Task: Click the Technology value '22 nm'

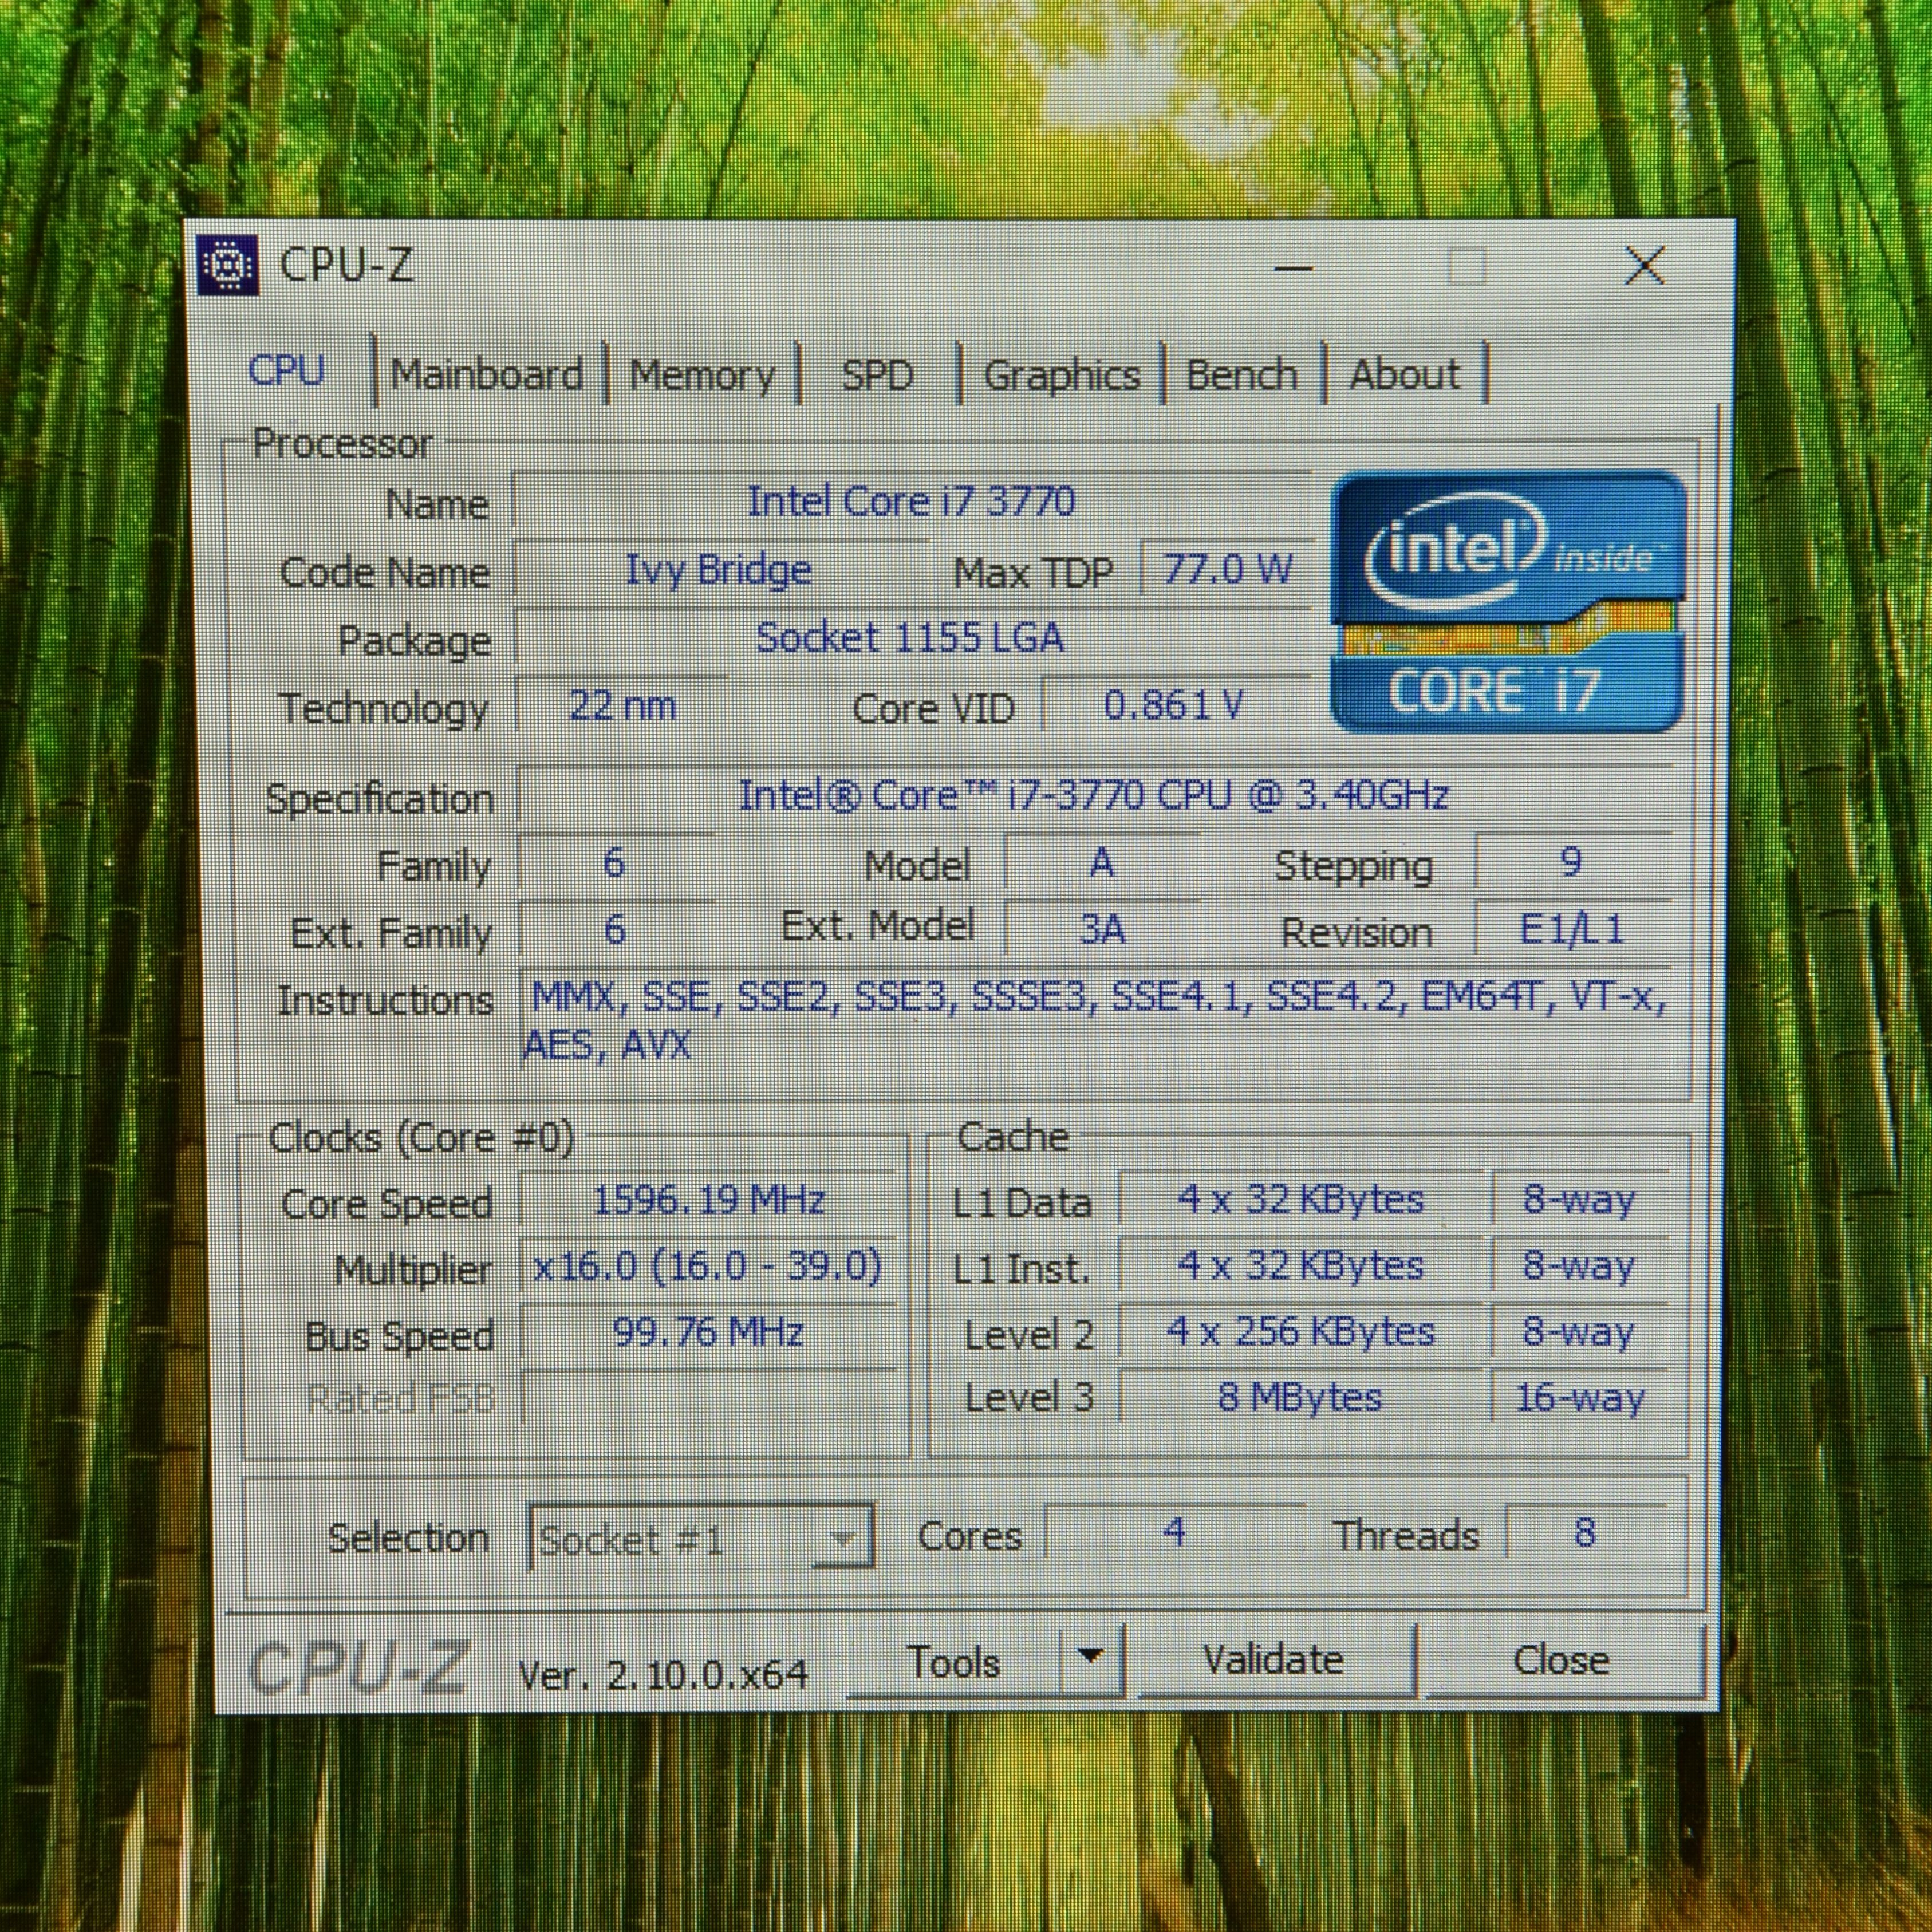Action: pos(622,706)
